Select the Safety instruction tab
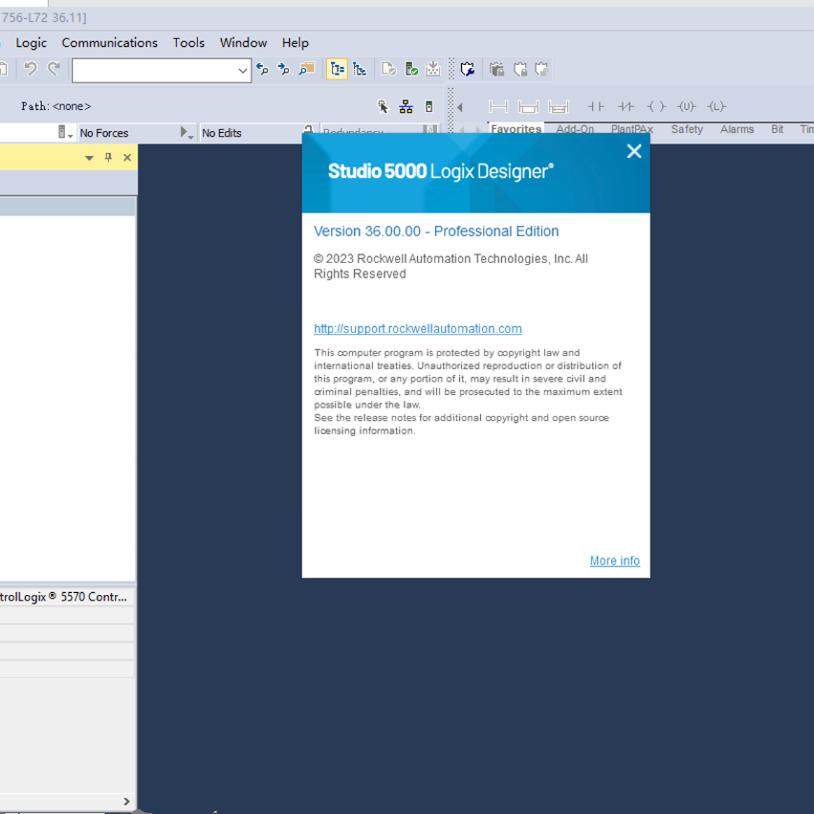 coord(687,129)
